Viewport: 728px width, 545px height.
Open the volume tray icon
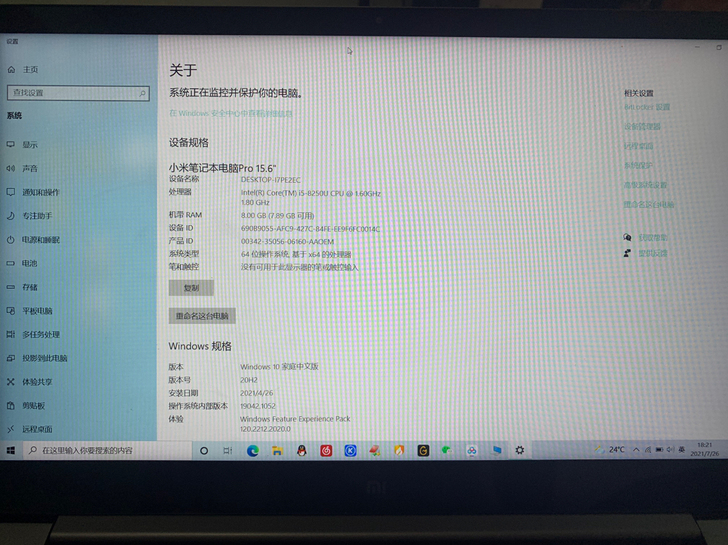670,449
